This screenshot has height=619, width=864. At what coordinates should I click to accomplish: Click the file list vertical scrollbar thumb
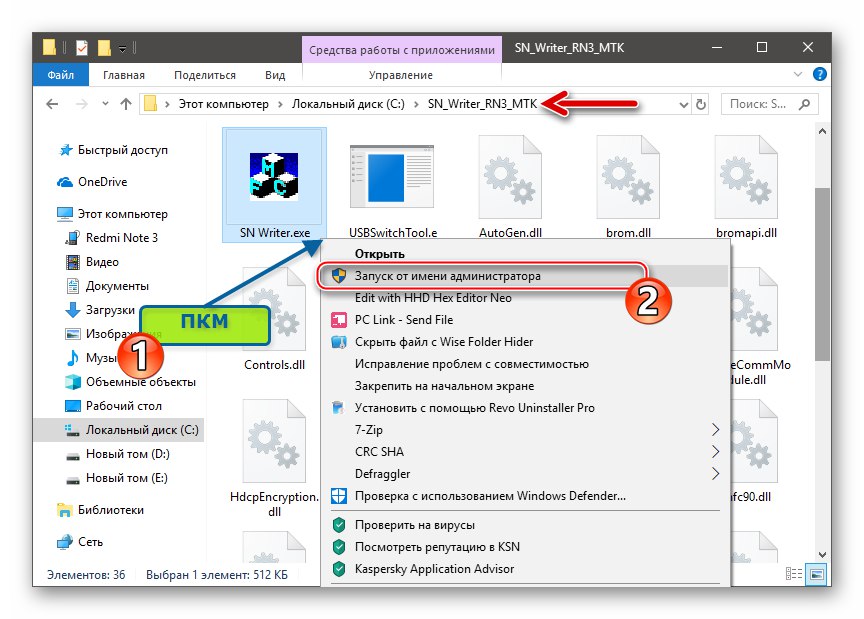822,274
